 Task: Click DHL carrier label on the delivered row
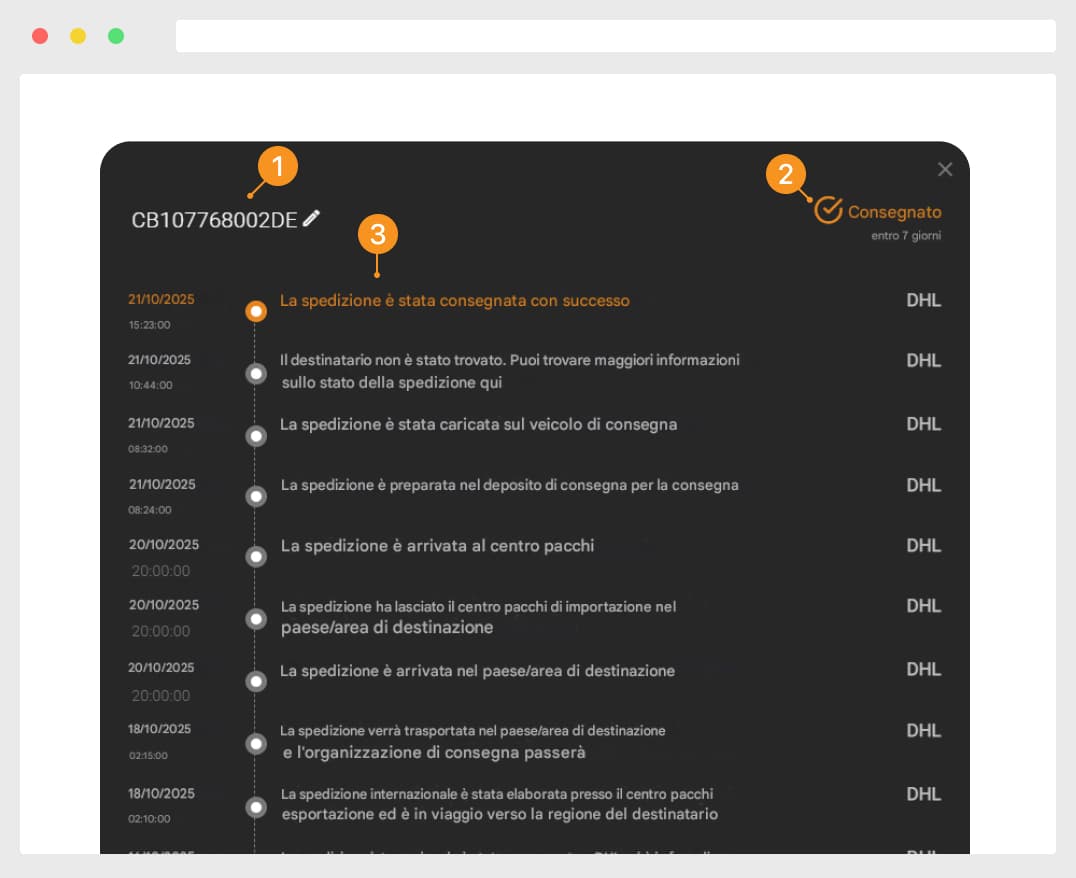tap(923, 300)
